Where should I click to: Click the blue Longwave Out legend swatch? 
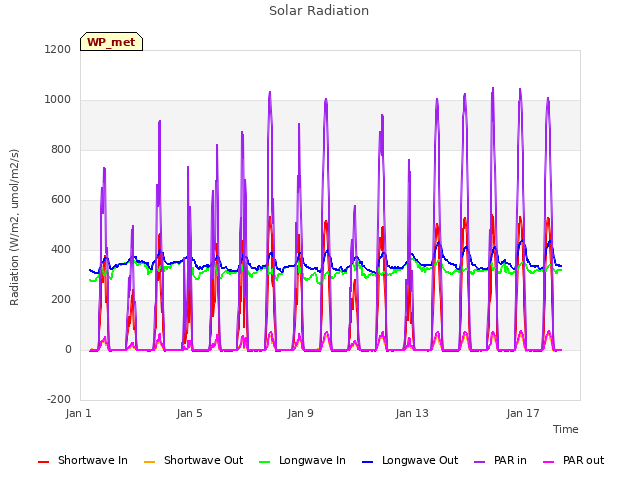pos(368,462)
